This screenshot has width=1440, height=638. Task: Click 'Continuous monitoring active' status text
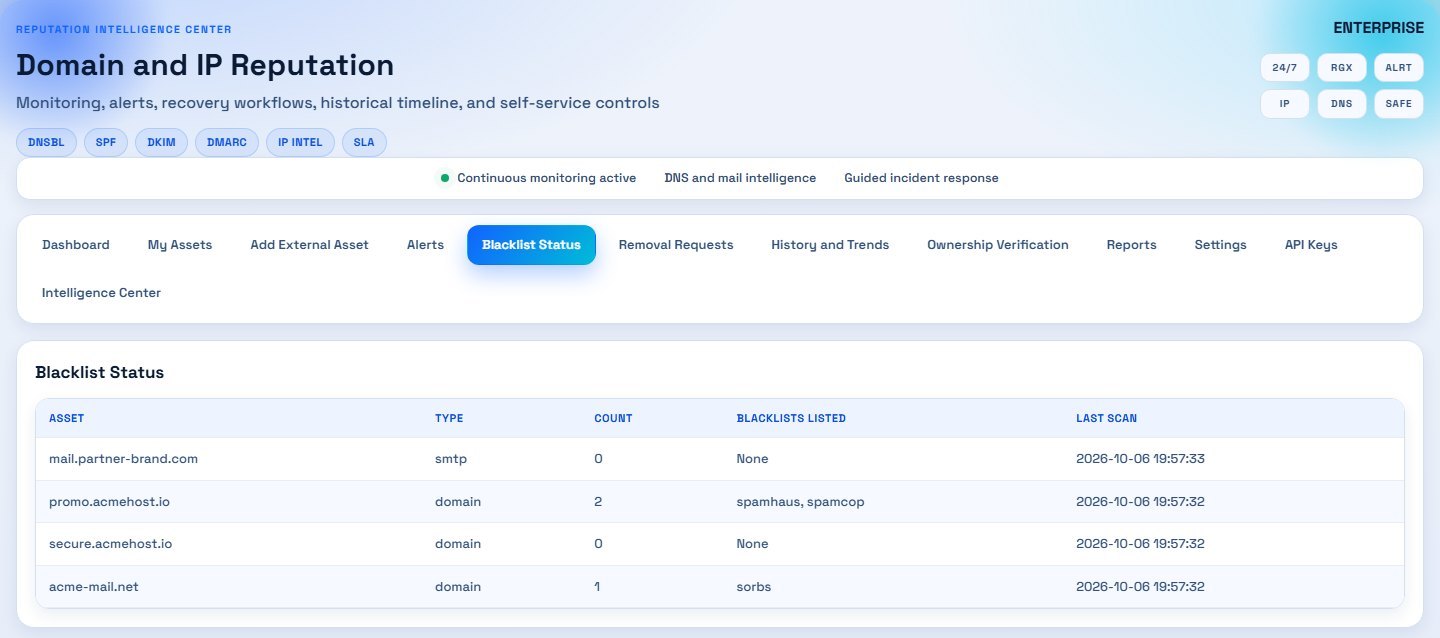pyautogui.click(x=546, y=178)
